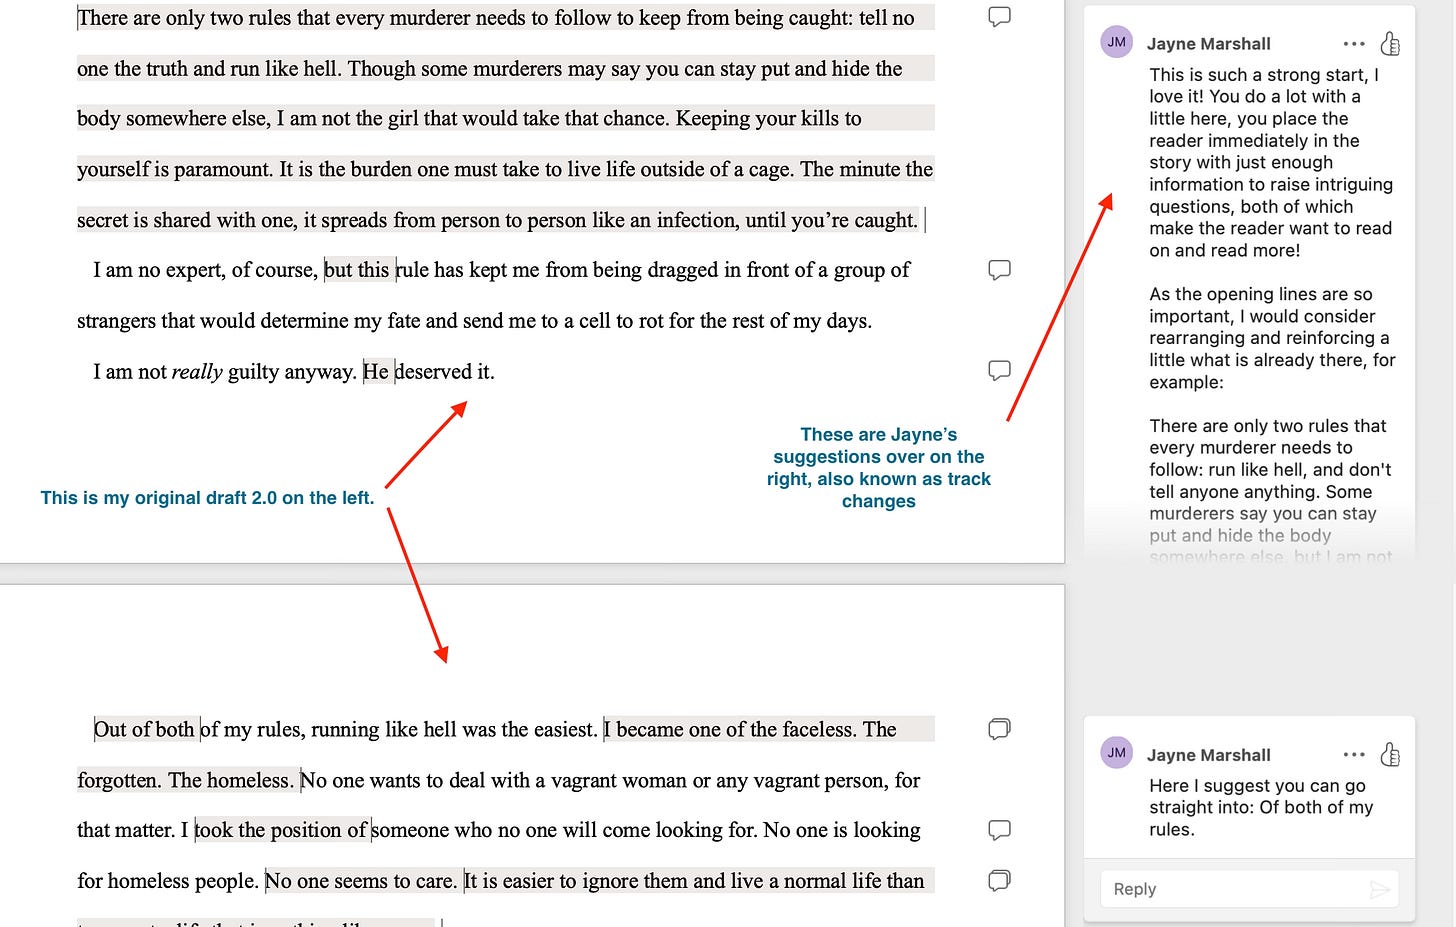
Task: Click the highlighted word "He" before "deserved it"
Action: (376, 372)
